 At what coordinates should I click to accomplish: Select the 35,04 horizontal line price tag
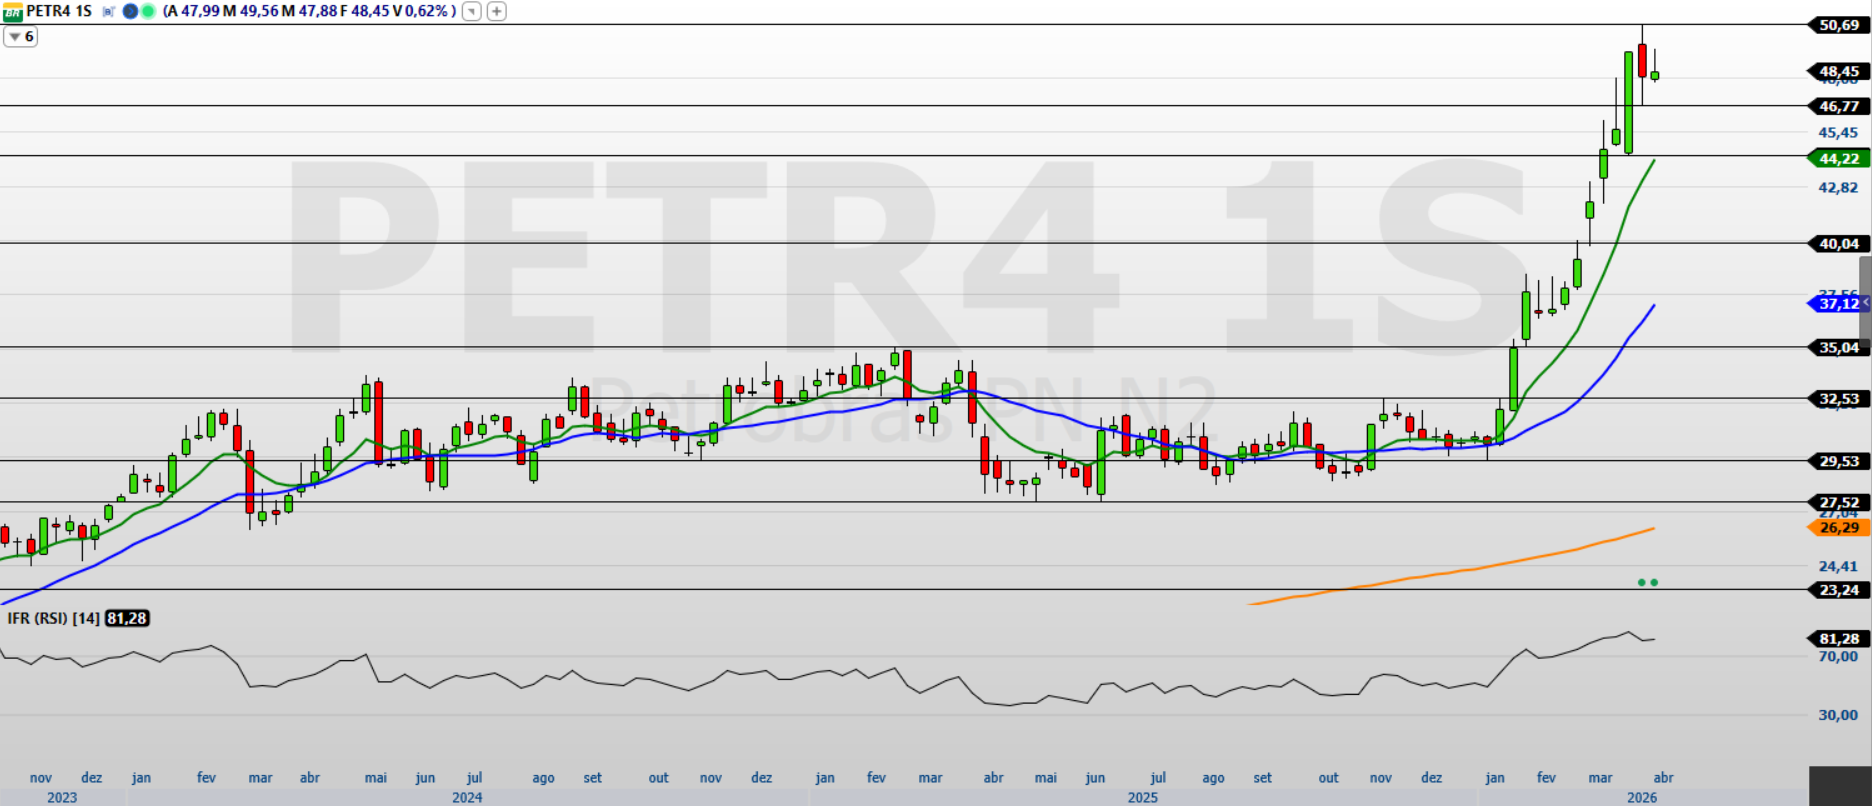1838,347
